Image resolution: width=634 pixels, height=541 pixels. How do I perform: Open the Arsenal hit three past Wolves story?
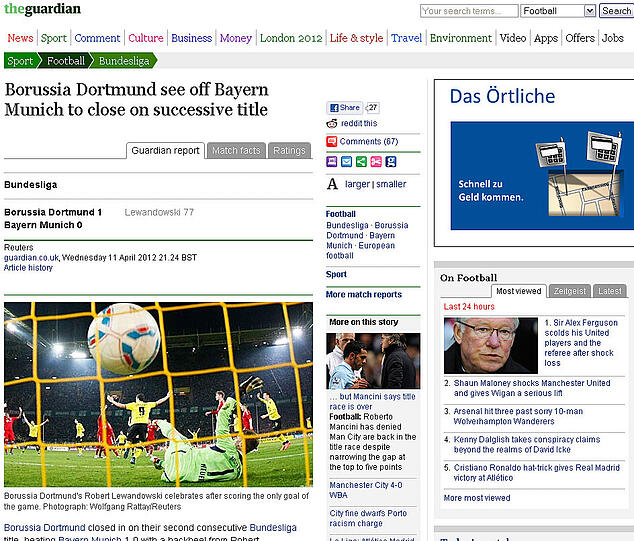click(518, 416)
